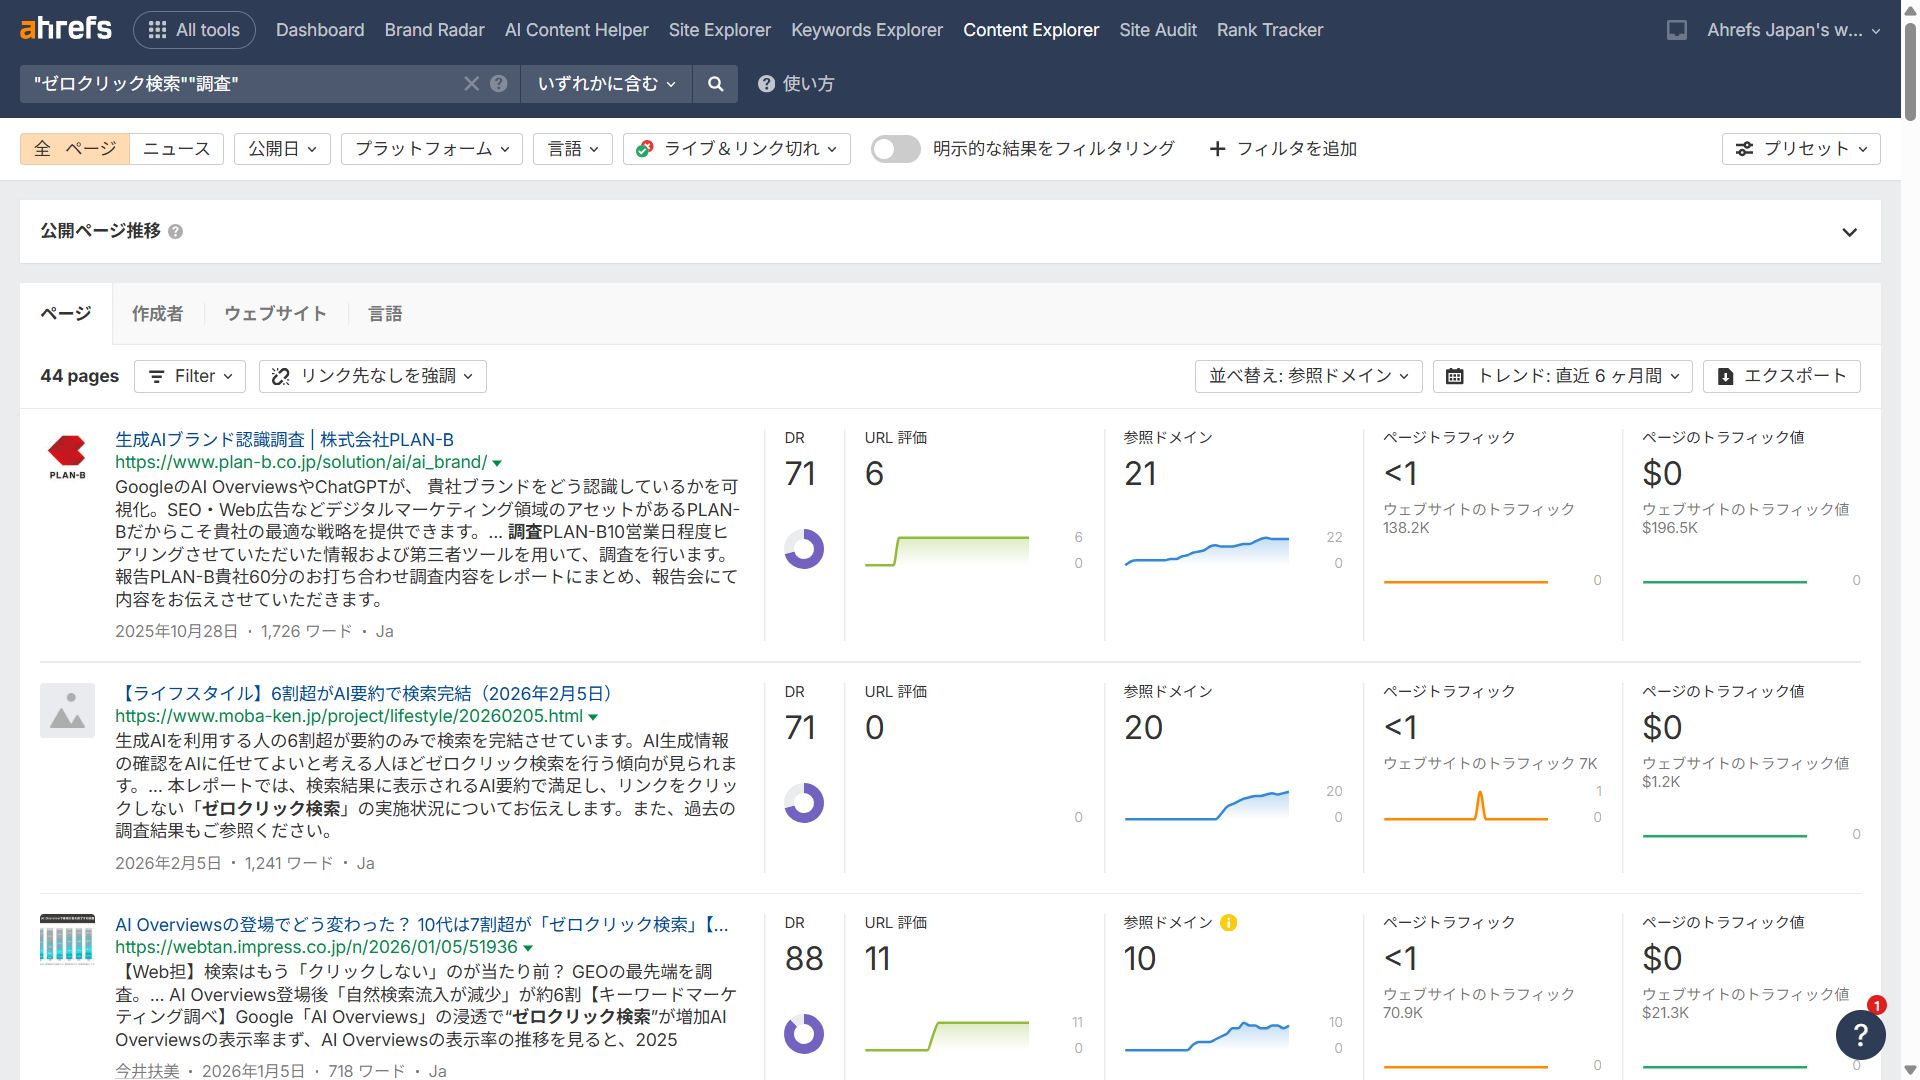The height and width of the screenshot is (1080, 1920).
Task: Select the ページ tab
Action: (x=66, y=314)
